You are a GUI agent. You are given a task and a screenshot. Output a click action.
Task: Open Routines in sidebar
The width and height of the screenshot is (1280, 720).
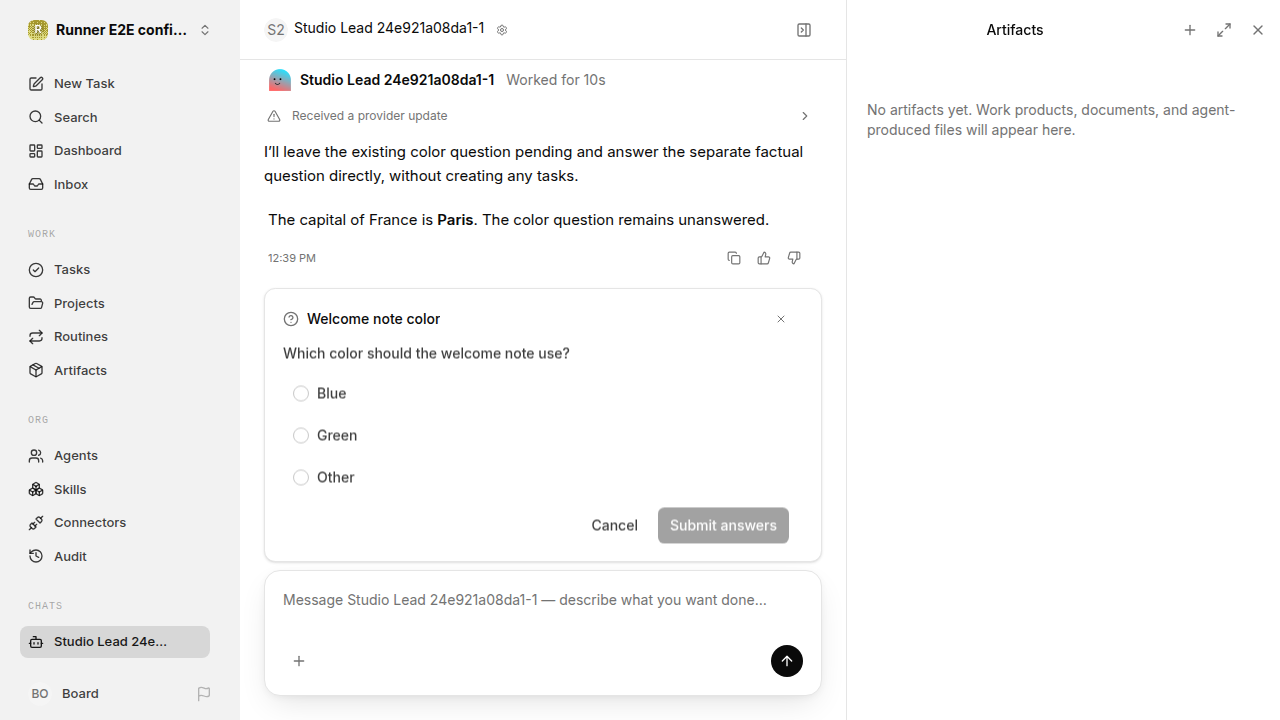coord(115,337)
